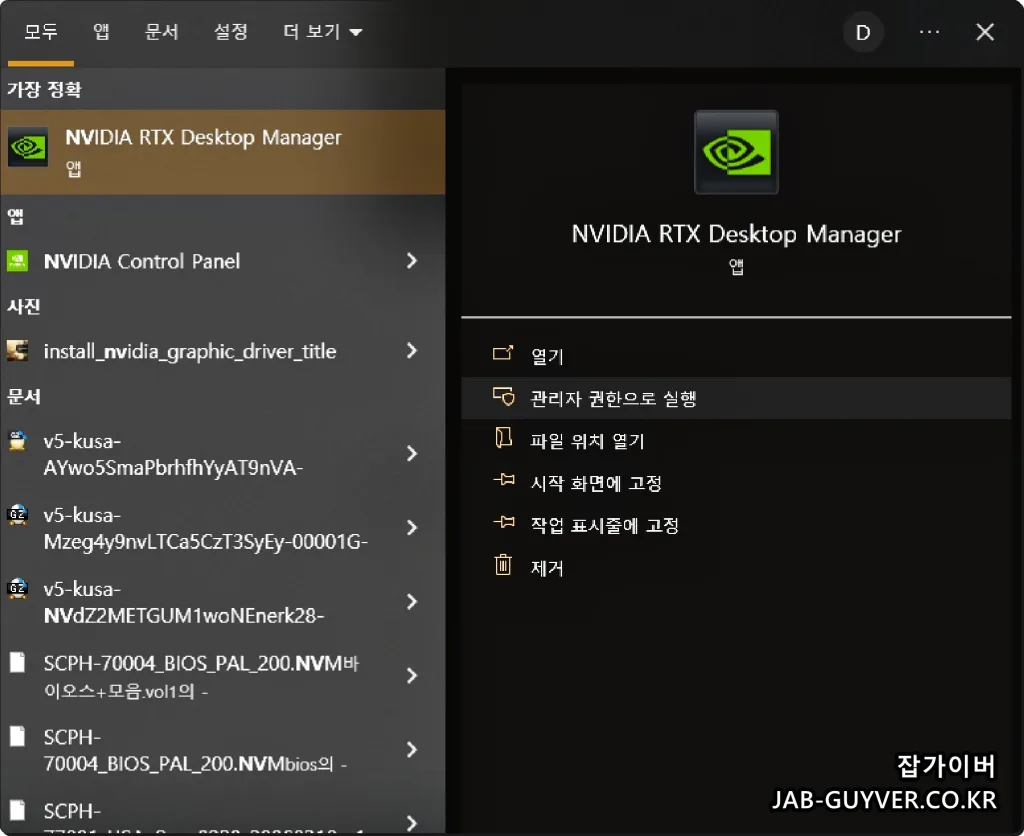Viewport: 1024px width, 836px height.
Task: Click the D user account badge
Action: click(862, 31)
